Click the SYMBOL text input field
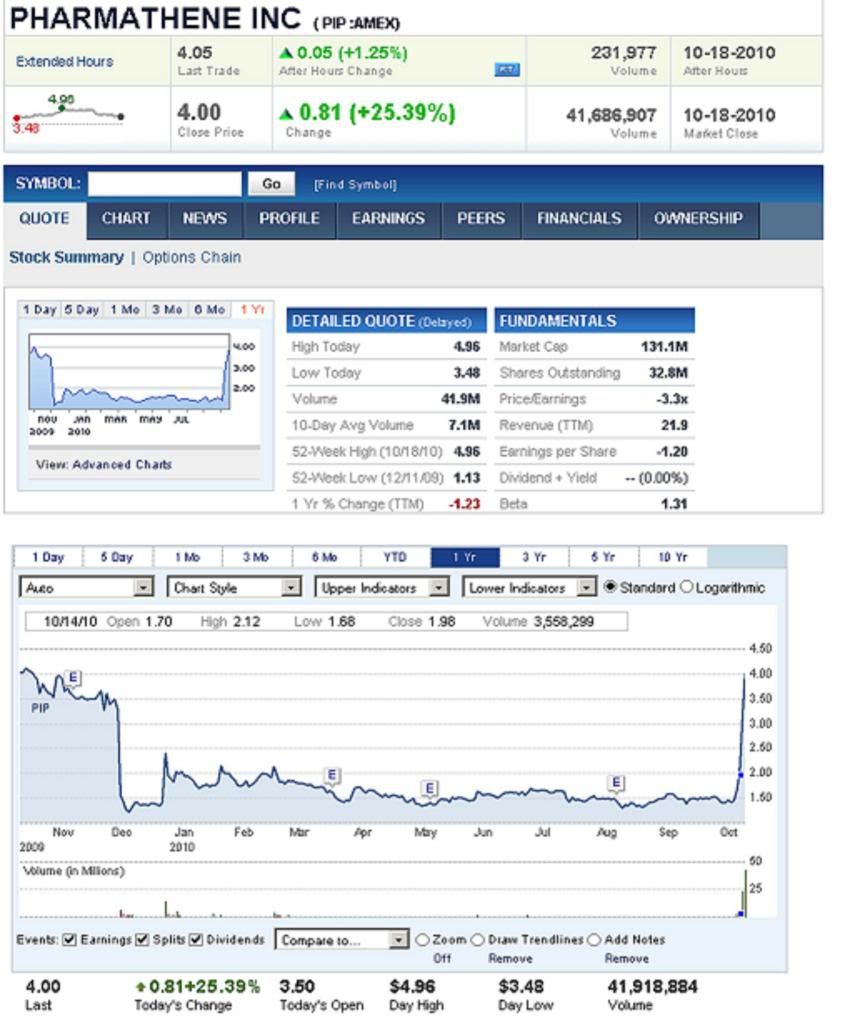 click(x=165, y=184)
